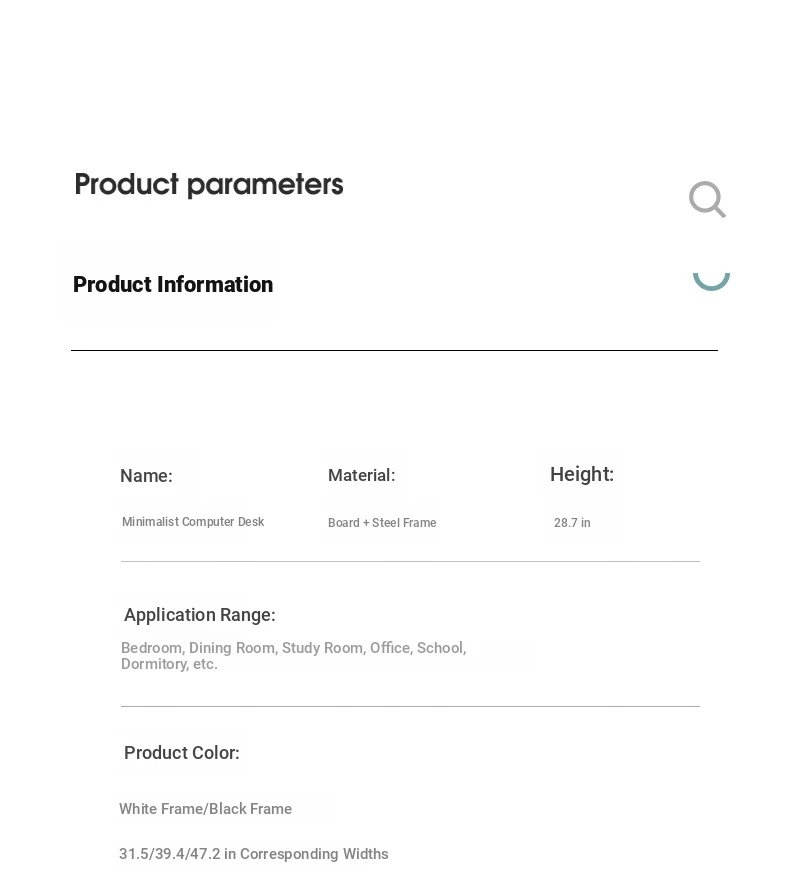This screenshot has height=876, width=790.
Task: Click the word Office in the application range
Action: [390, 648]
